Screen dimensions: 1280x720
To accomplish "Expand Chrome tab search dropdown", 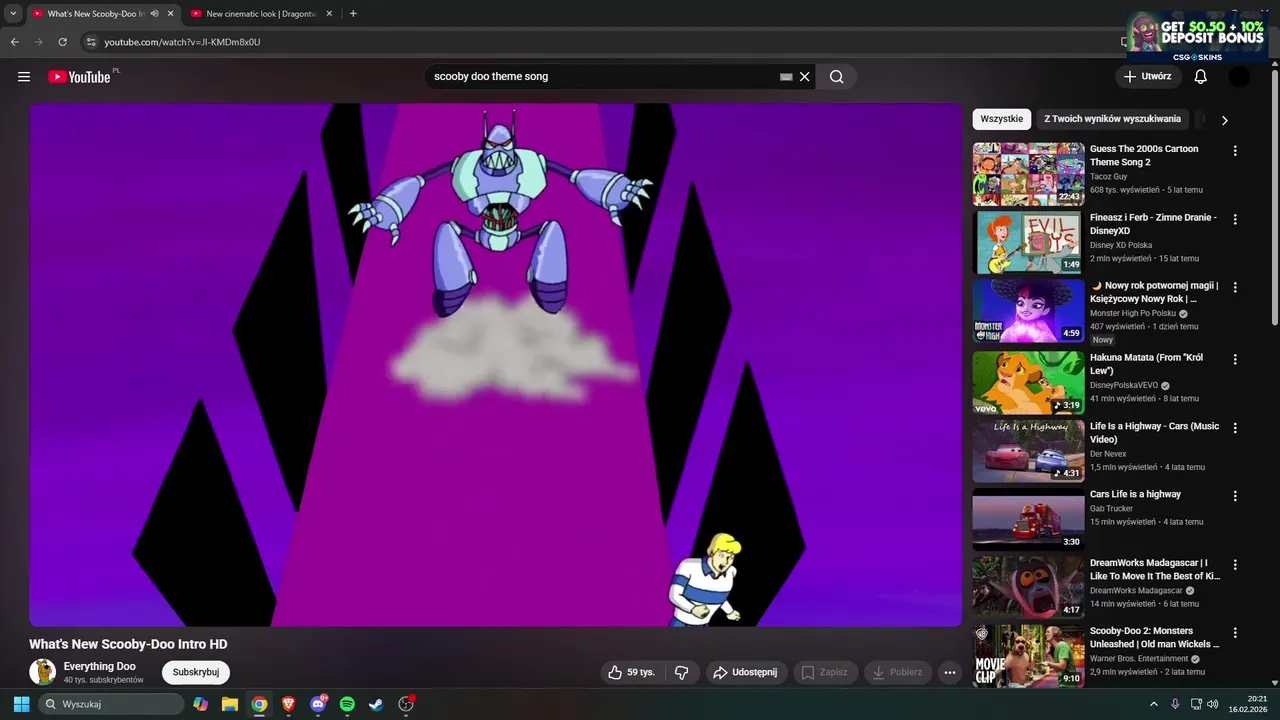I will point(13,14).
